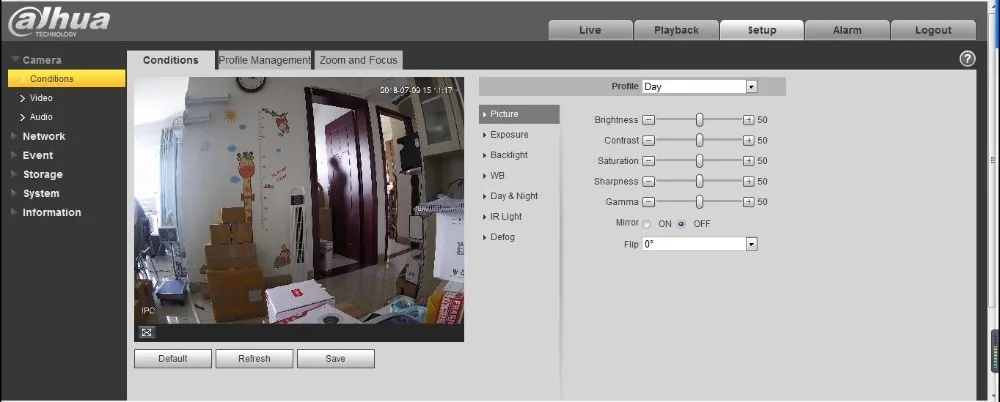Viewport: 1000px width, 402px height.
Task: Open the help question mark icon
Action: (967, 59)
